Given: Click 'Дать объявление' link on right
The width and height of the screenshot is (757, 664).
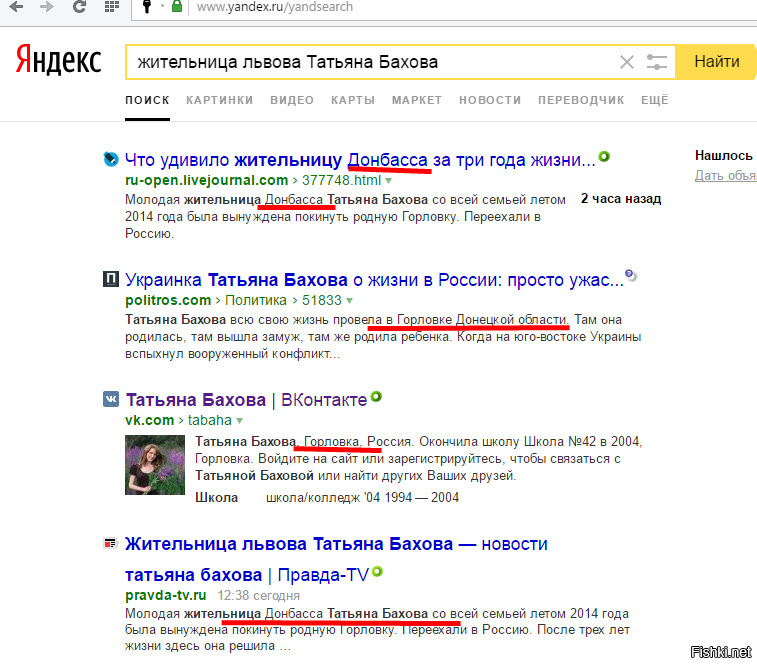Looking at the screenshot, I should pyautogui.click(x=726, y=175).
